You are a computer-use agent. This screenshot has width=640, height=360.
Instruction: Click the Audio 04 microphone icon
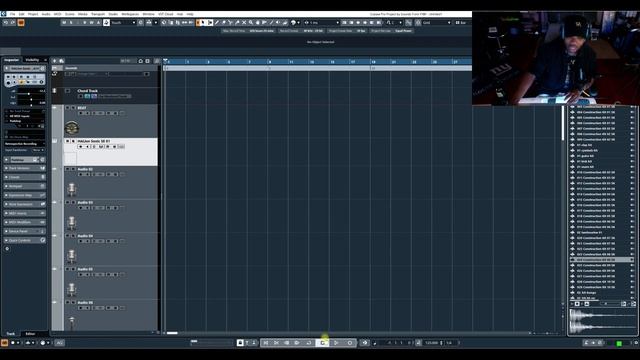[x=71, y=256]
